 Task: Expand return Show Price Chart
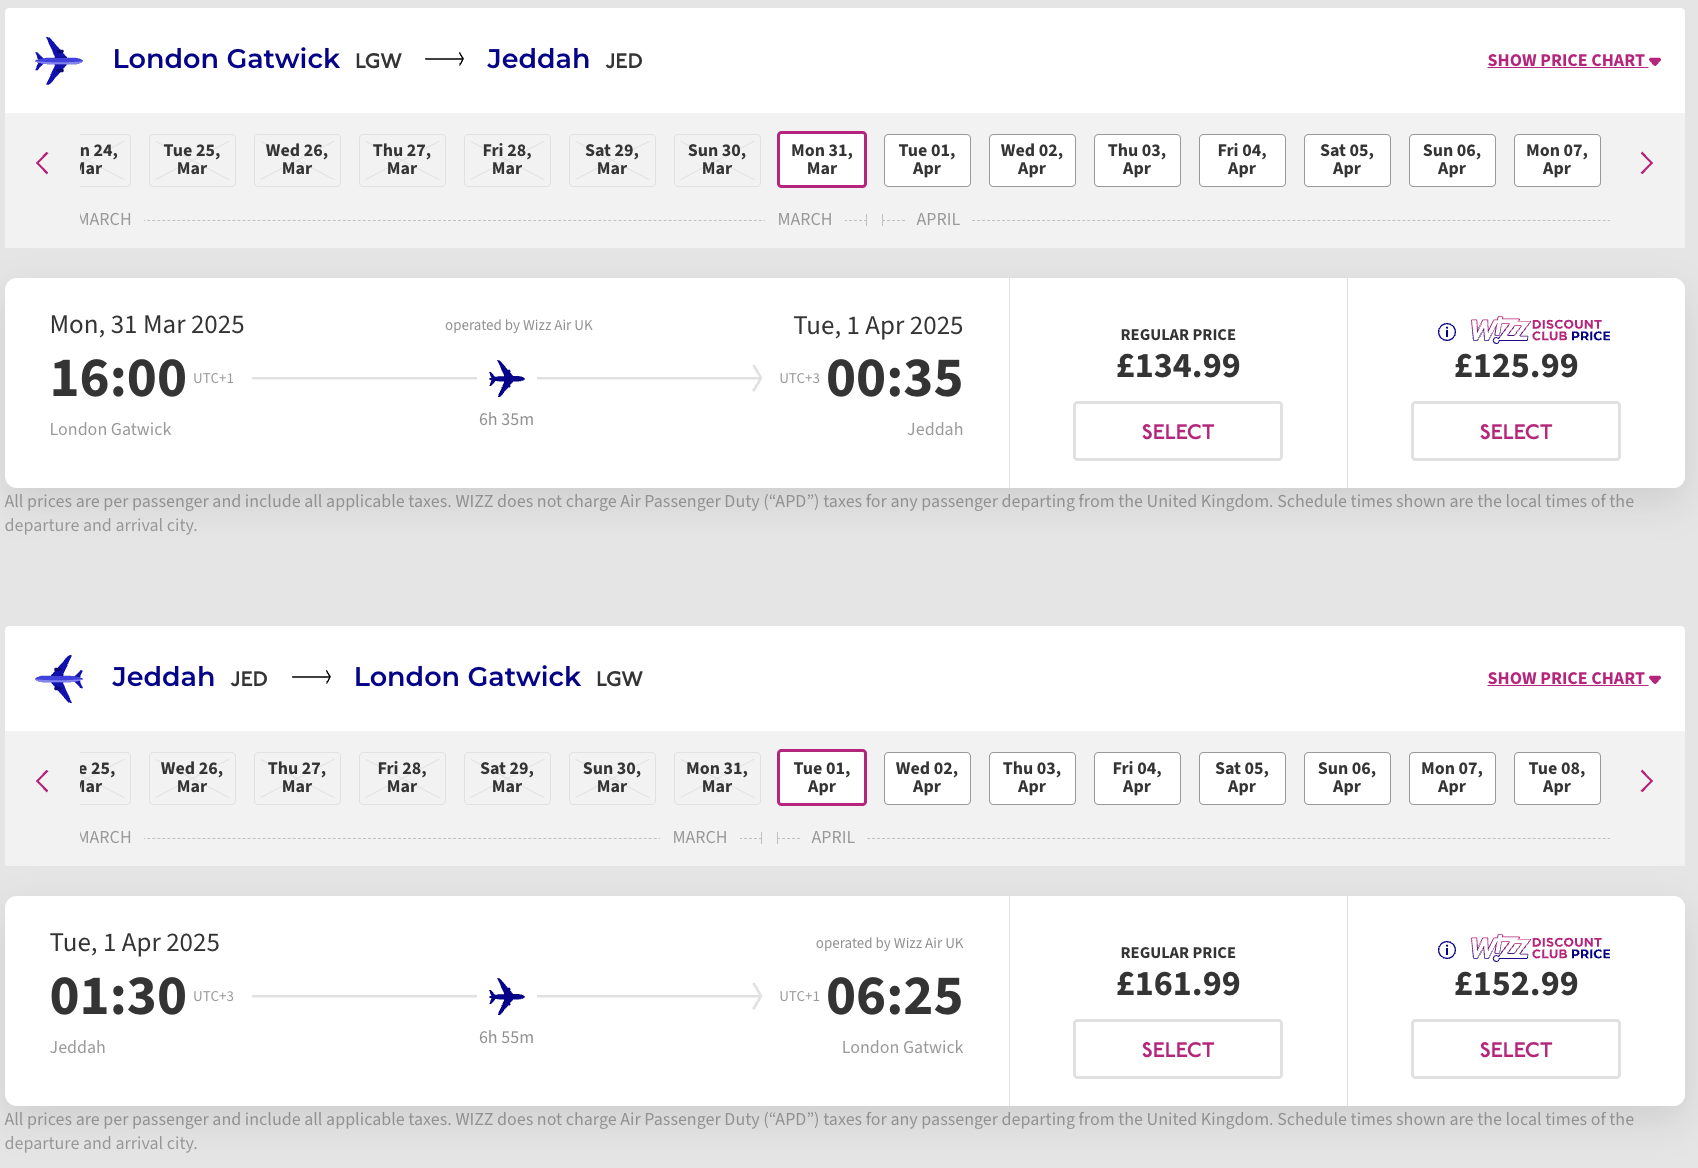[1574, 679]
